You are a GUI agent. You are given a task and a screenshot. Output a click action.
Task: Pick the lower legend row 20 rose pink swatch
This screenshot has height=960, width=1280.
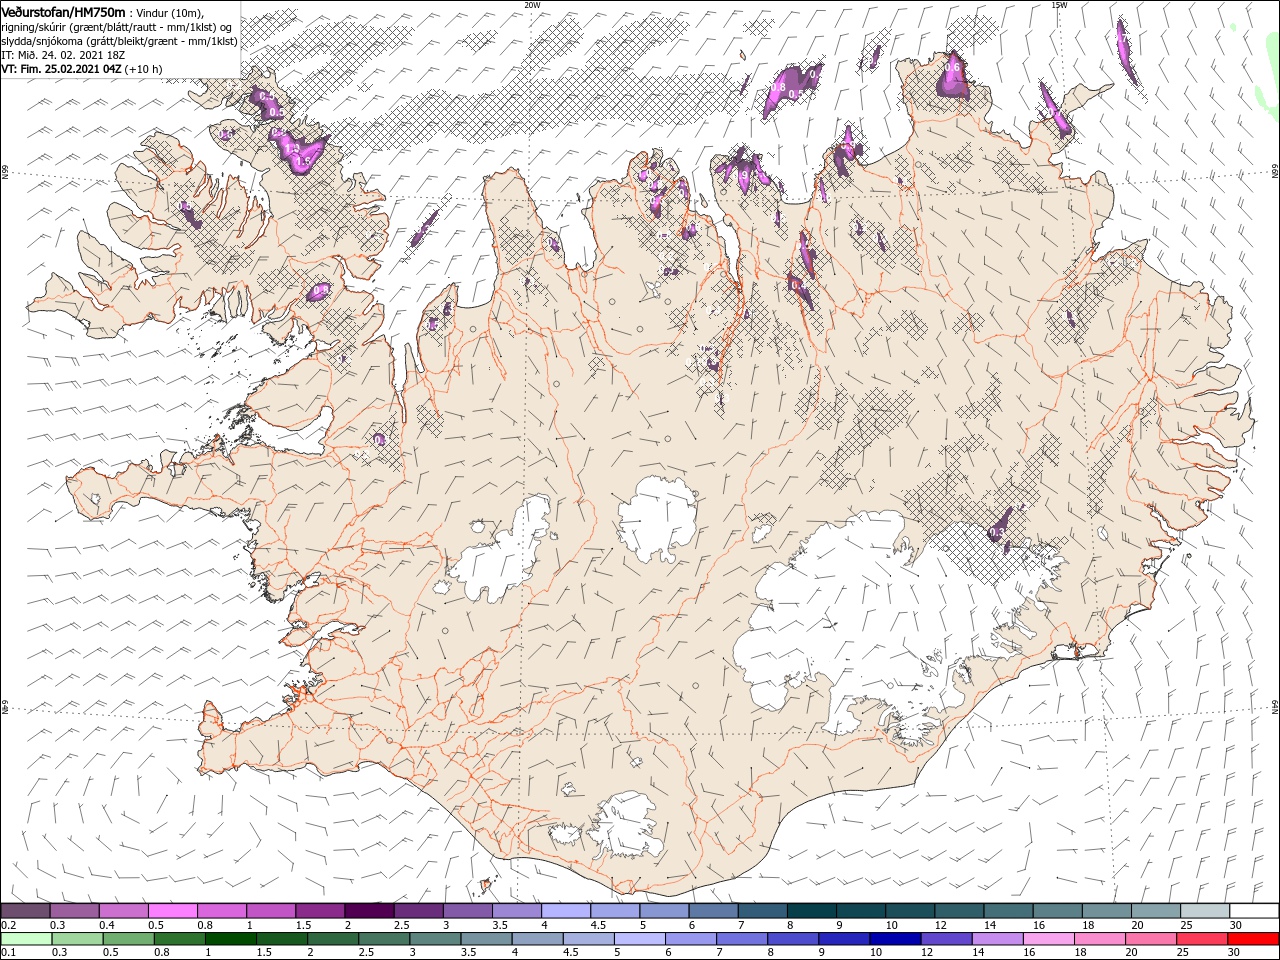click(1152, 939)
